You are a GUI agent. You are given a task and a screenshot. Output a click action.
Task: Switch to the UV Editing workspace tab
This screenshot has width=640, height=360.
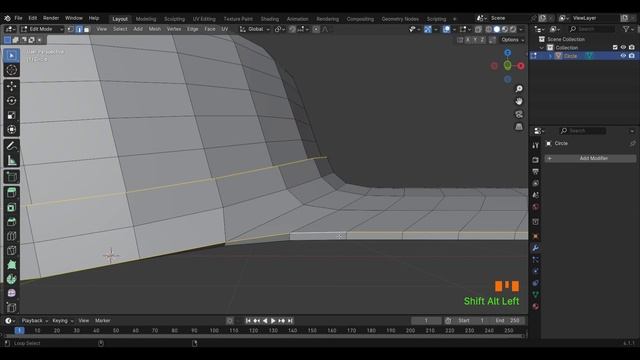(204, 19)
